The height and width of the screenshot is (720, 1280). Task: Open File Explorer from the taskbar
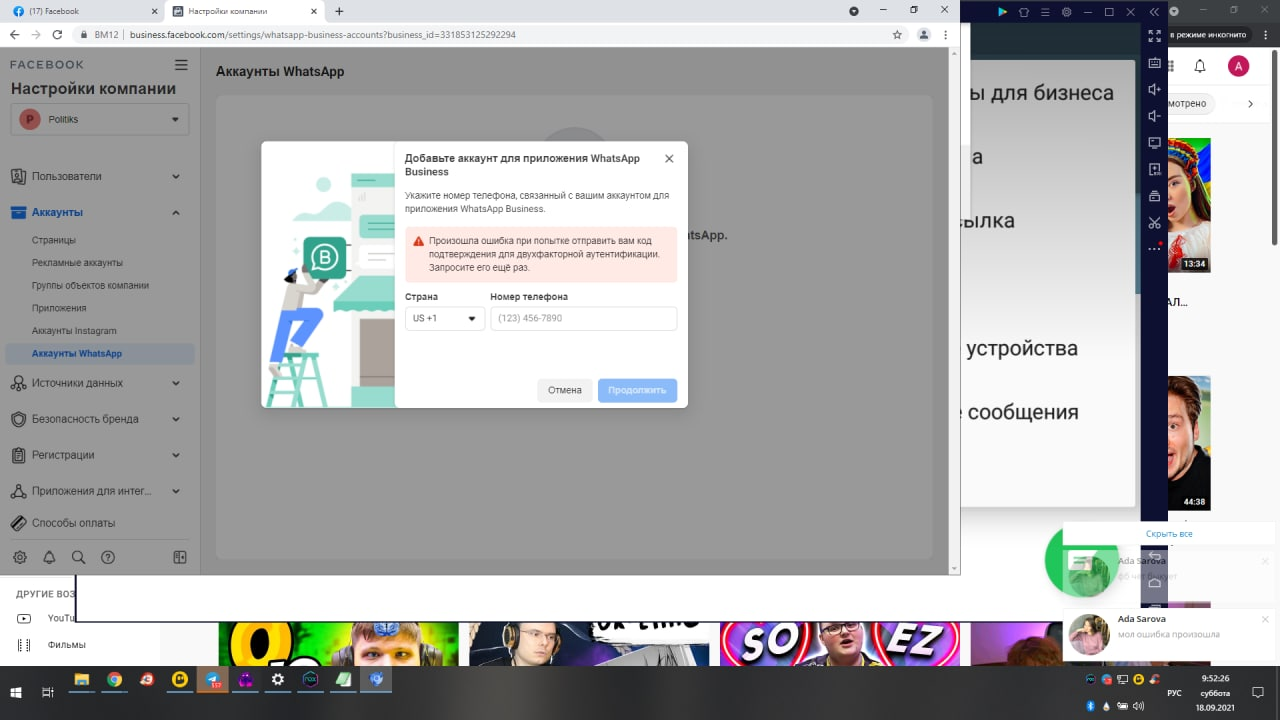(82, 680)
